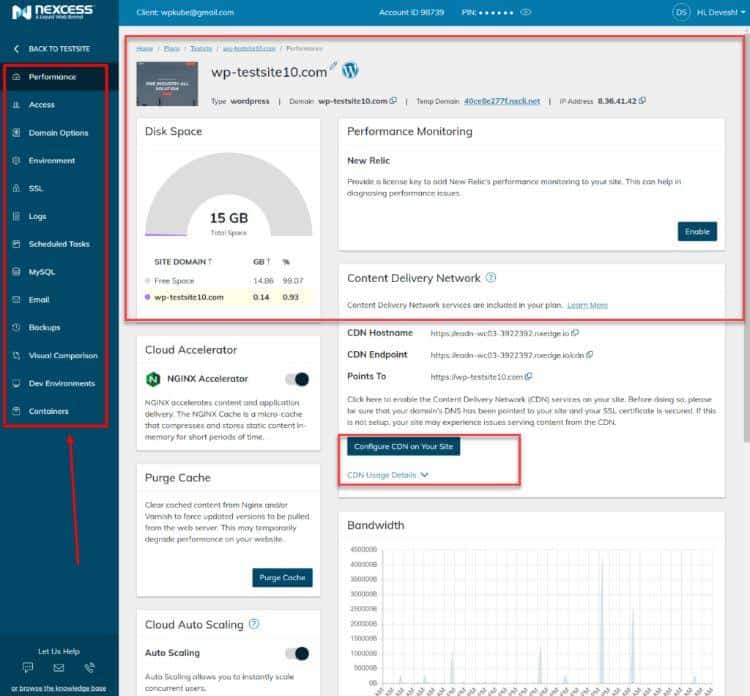
Task: Click the Dev Environments monitor icon
Action: tap(16, 383)
